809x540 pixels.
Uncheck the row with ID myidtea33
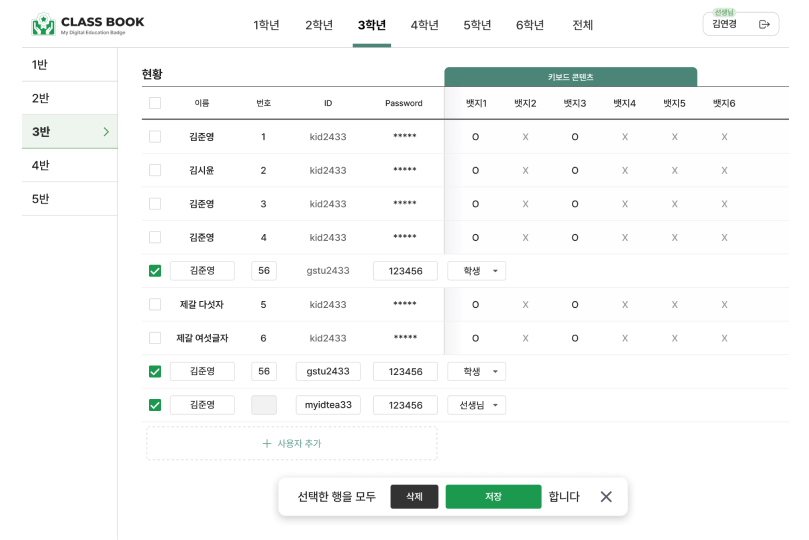pos(155,405)
